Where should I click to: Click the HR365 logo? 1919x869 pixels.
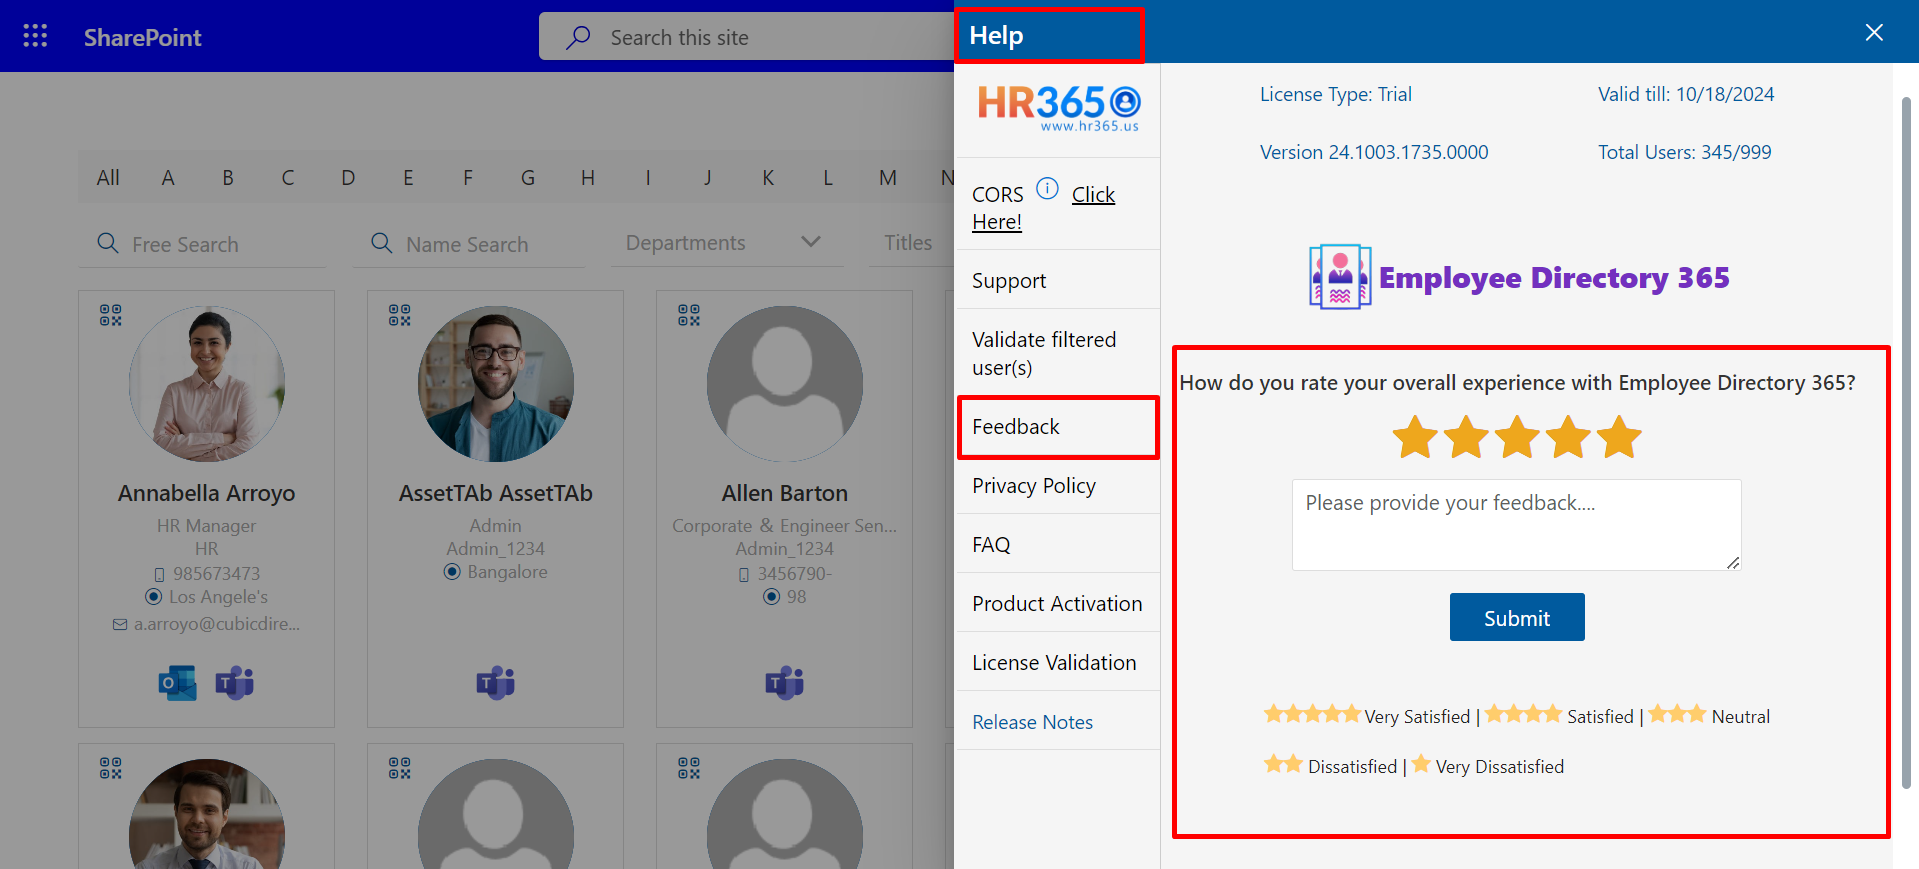pos(1058,108)
